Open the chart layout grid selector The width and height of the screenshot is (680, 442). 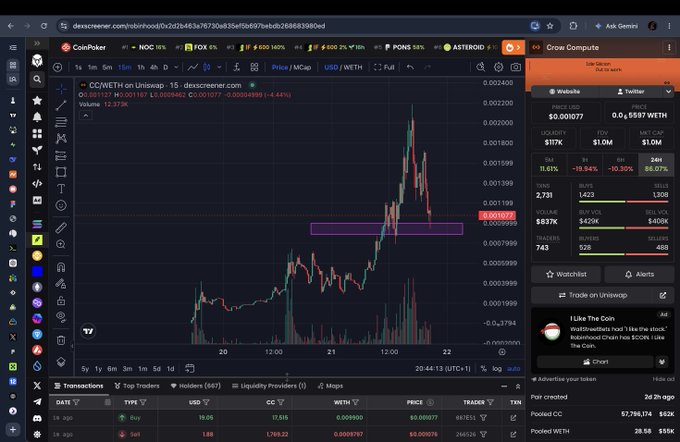coord(255,67)
